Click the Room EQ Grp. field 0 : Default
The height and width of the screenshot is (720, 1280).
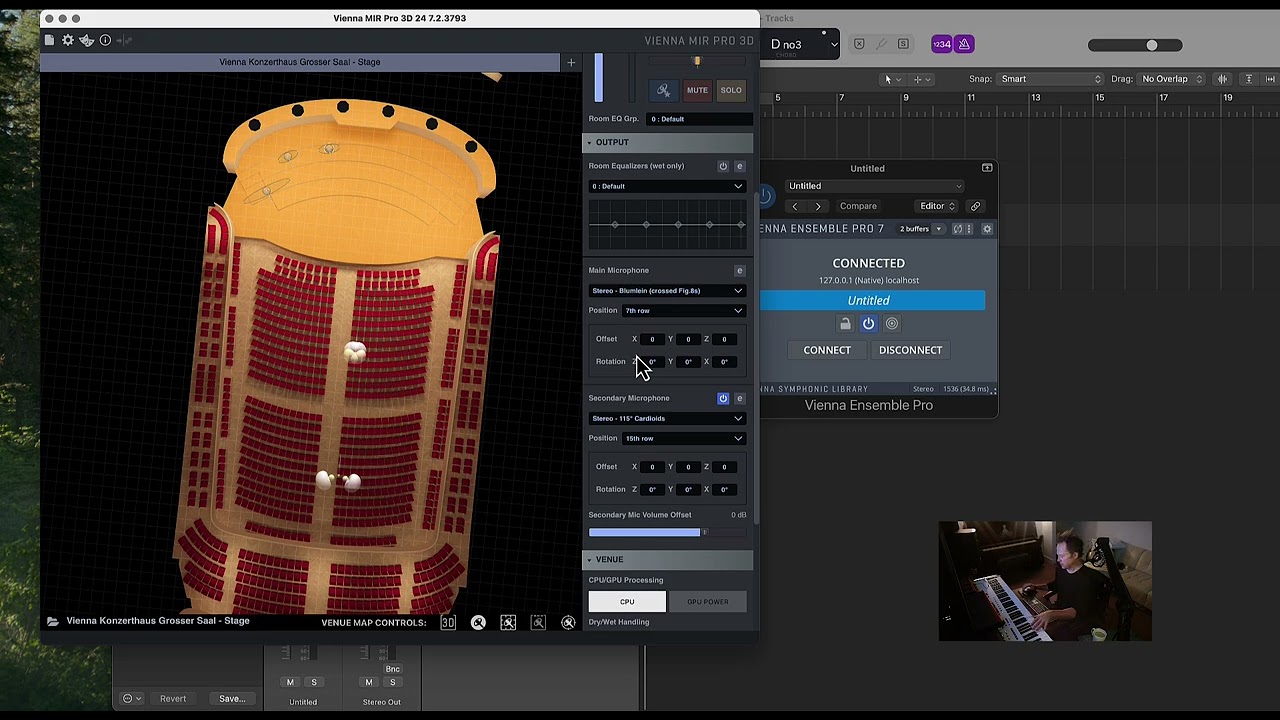click(x=698, y=119)
